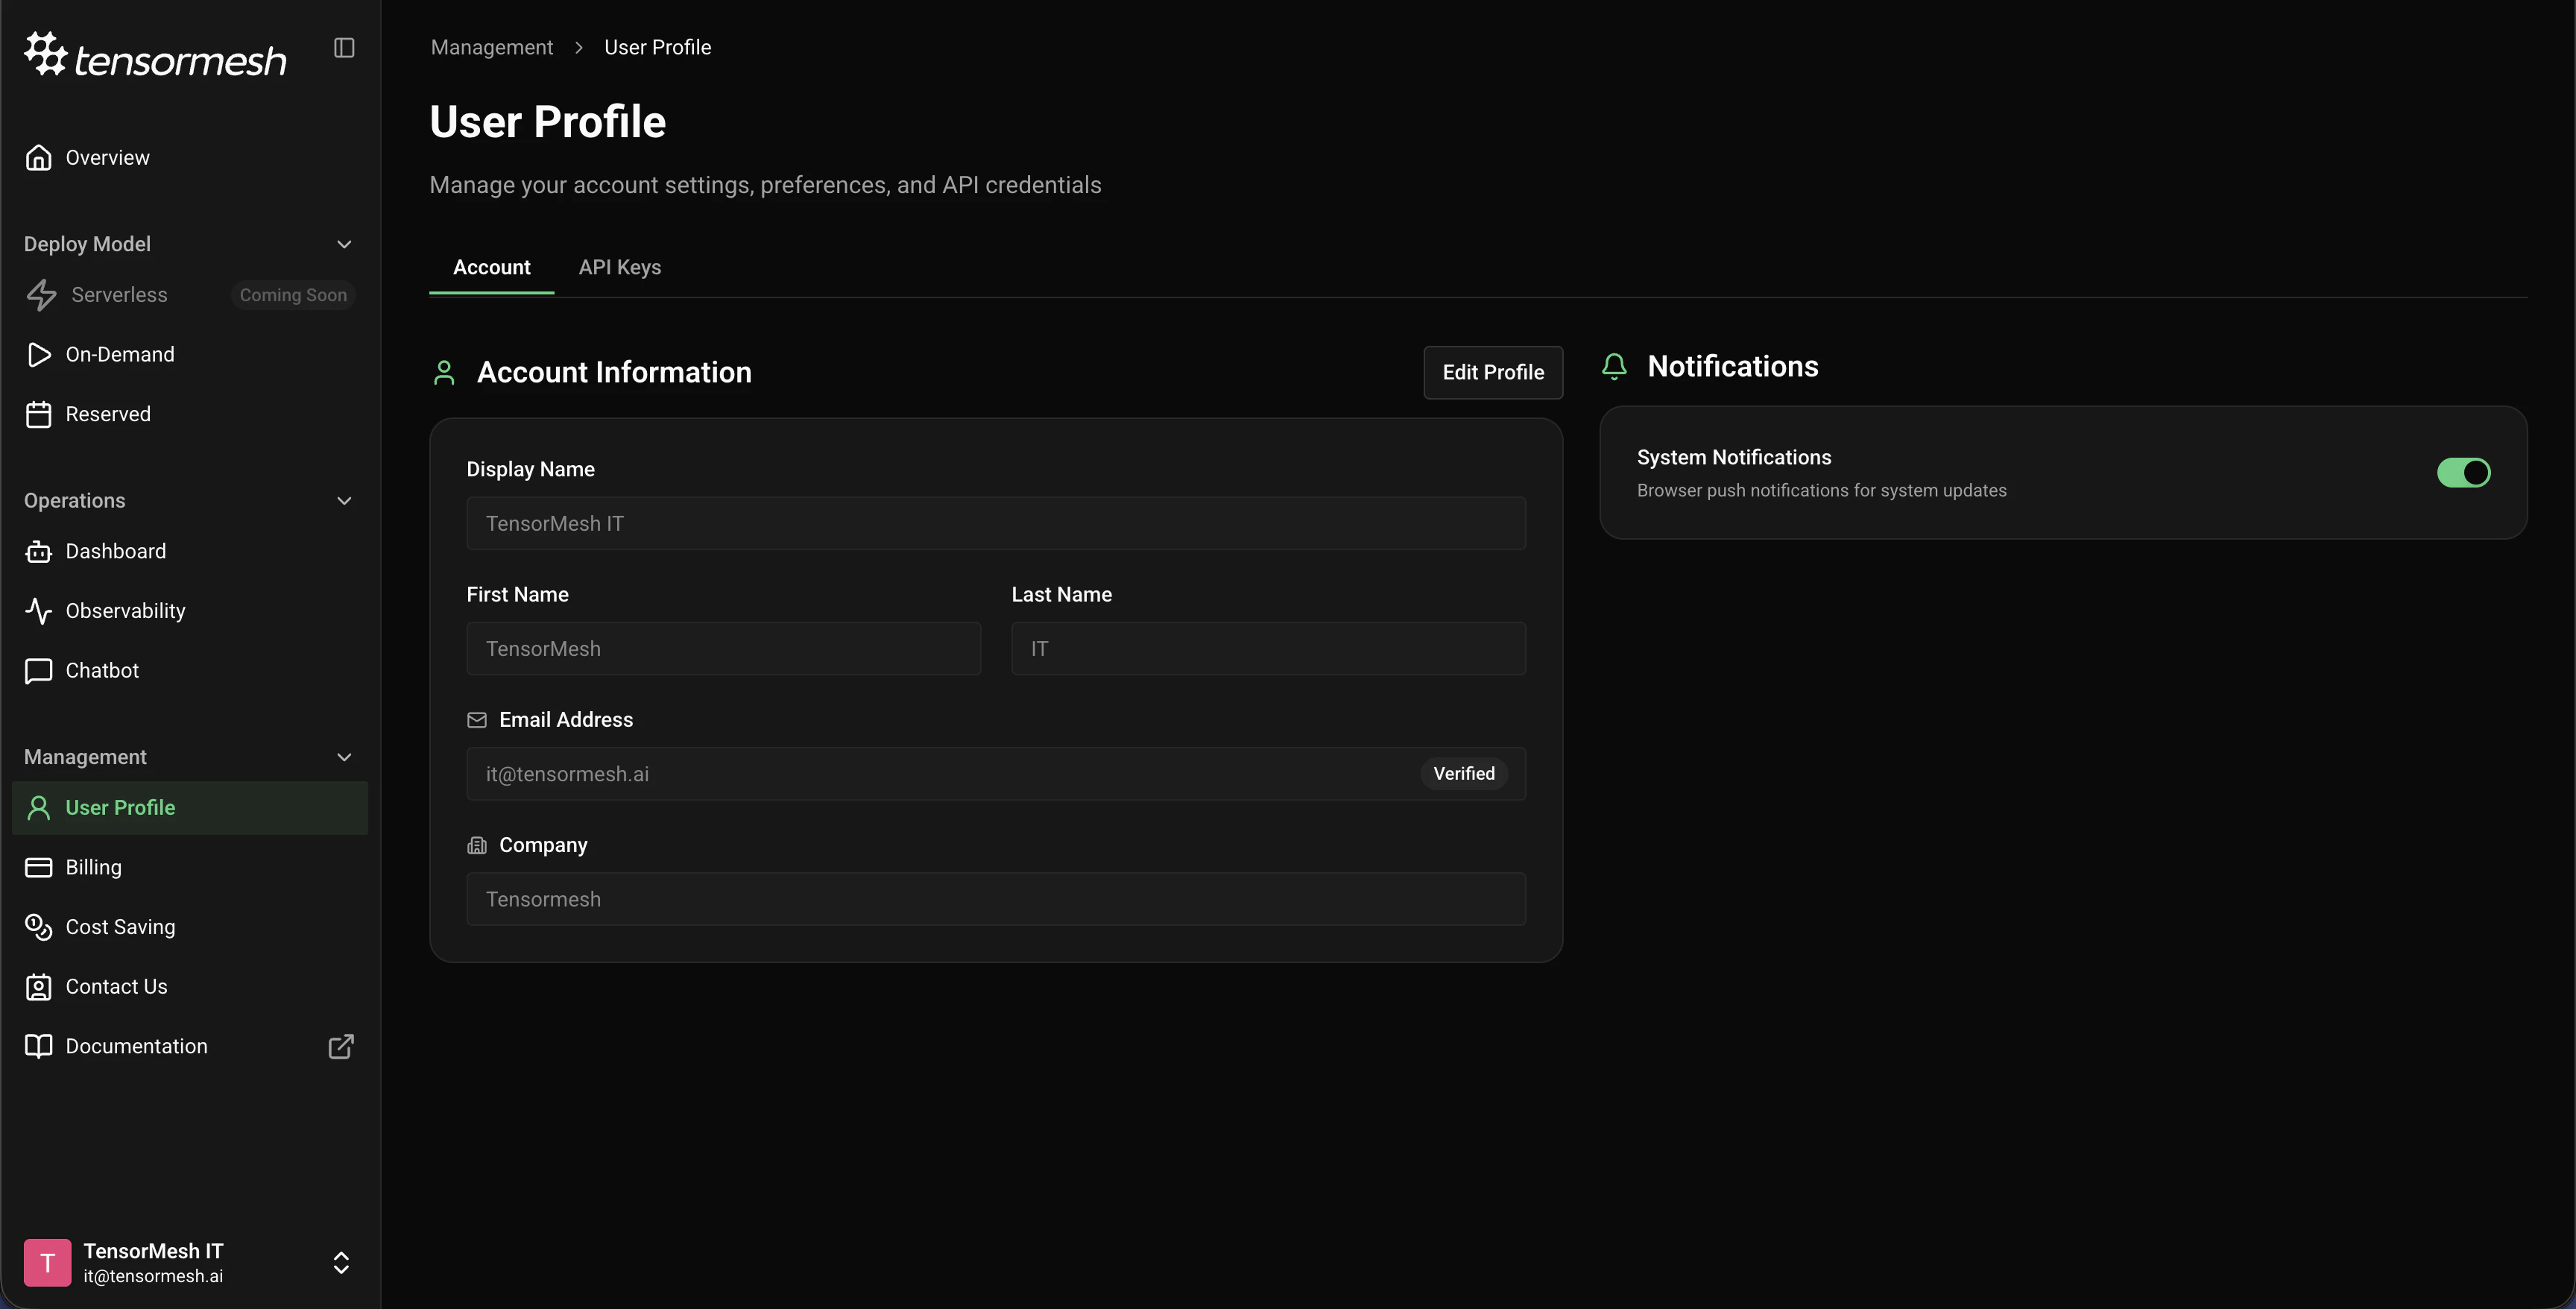2576x1309 pixels.
Task: Open the account switcher chevron at bottom left
Action: click(341, 1263)
